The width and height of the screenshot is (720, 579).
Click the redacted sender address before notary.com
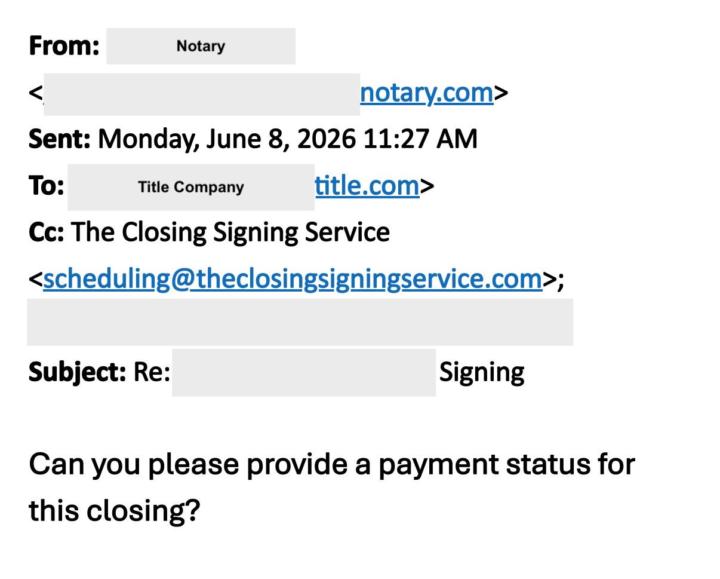point(202,94)
